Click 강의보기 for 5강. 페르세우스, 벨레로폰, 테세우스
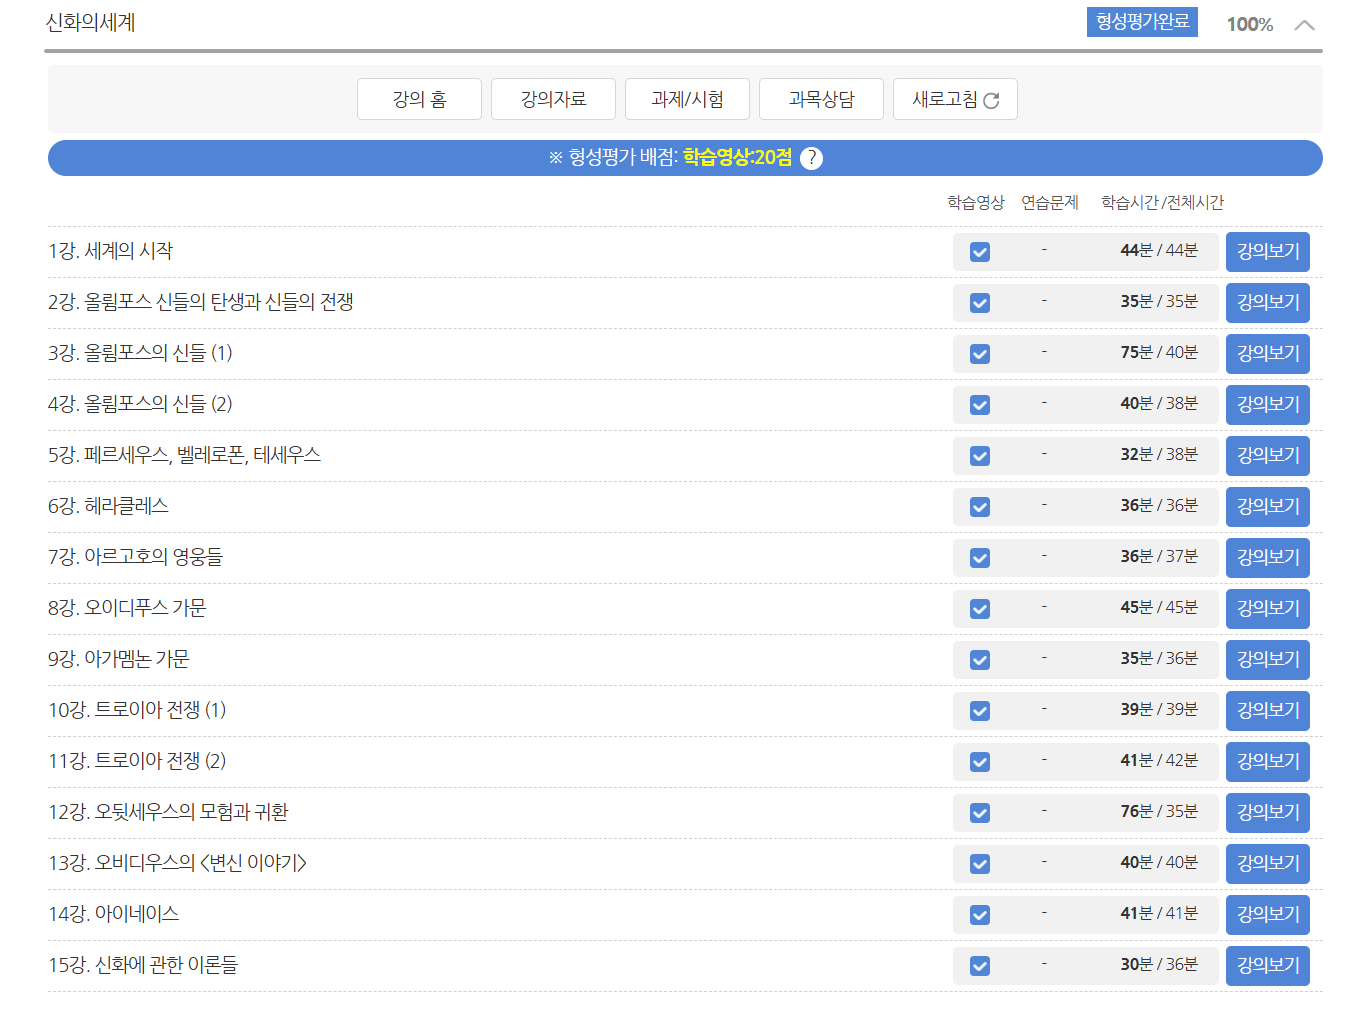This screenshot has height=1023, width=1367. pyautogui.click(x=1268, y=456)
